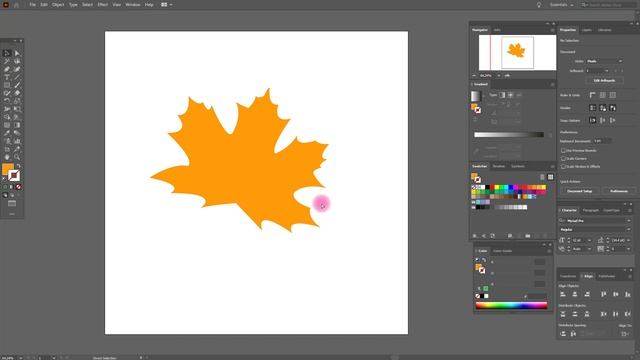This screenshot has width=640, height=360.
Task: Select the Line Segment tool
Action: pos(17,77)
